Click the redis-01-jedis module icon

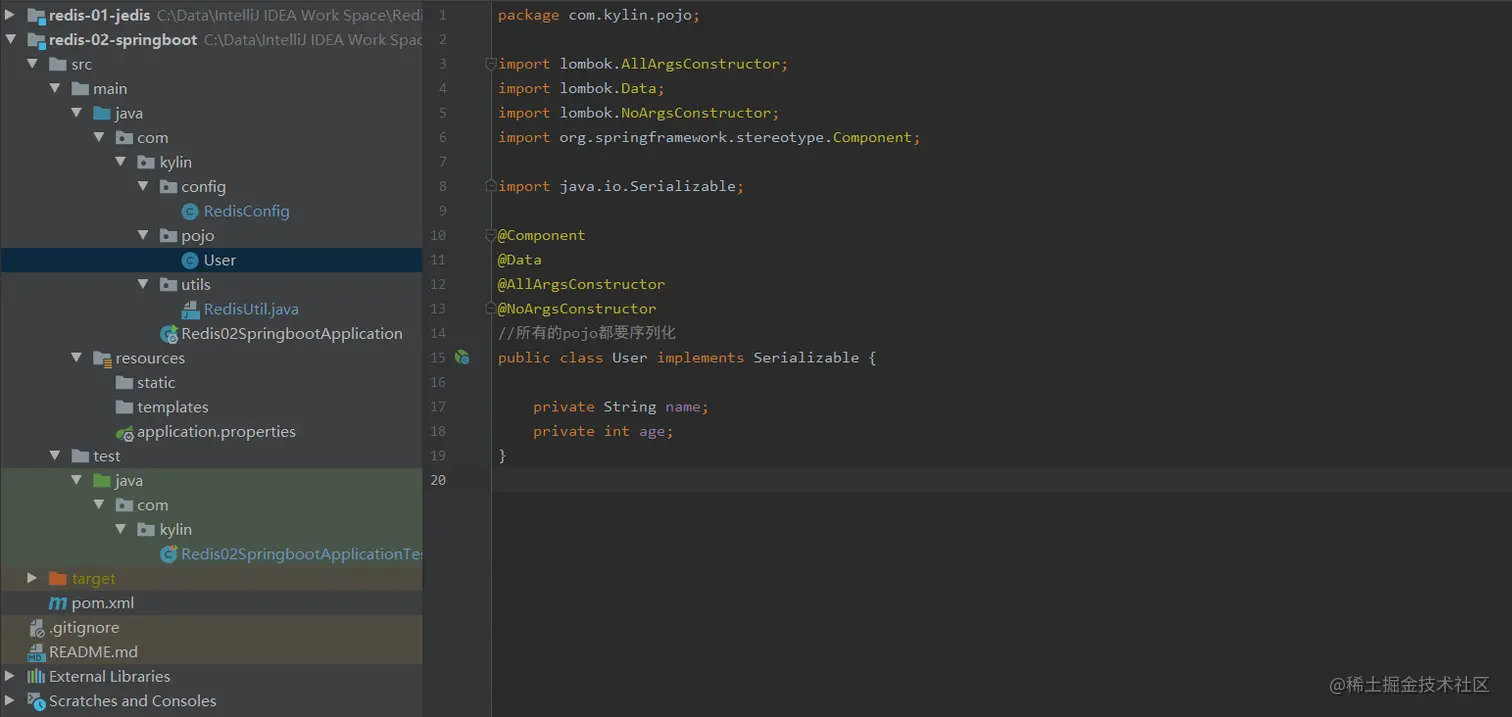(x=36, y=15)
